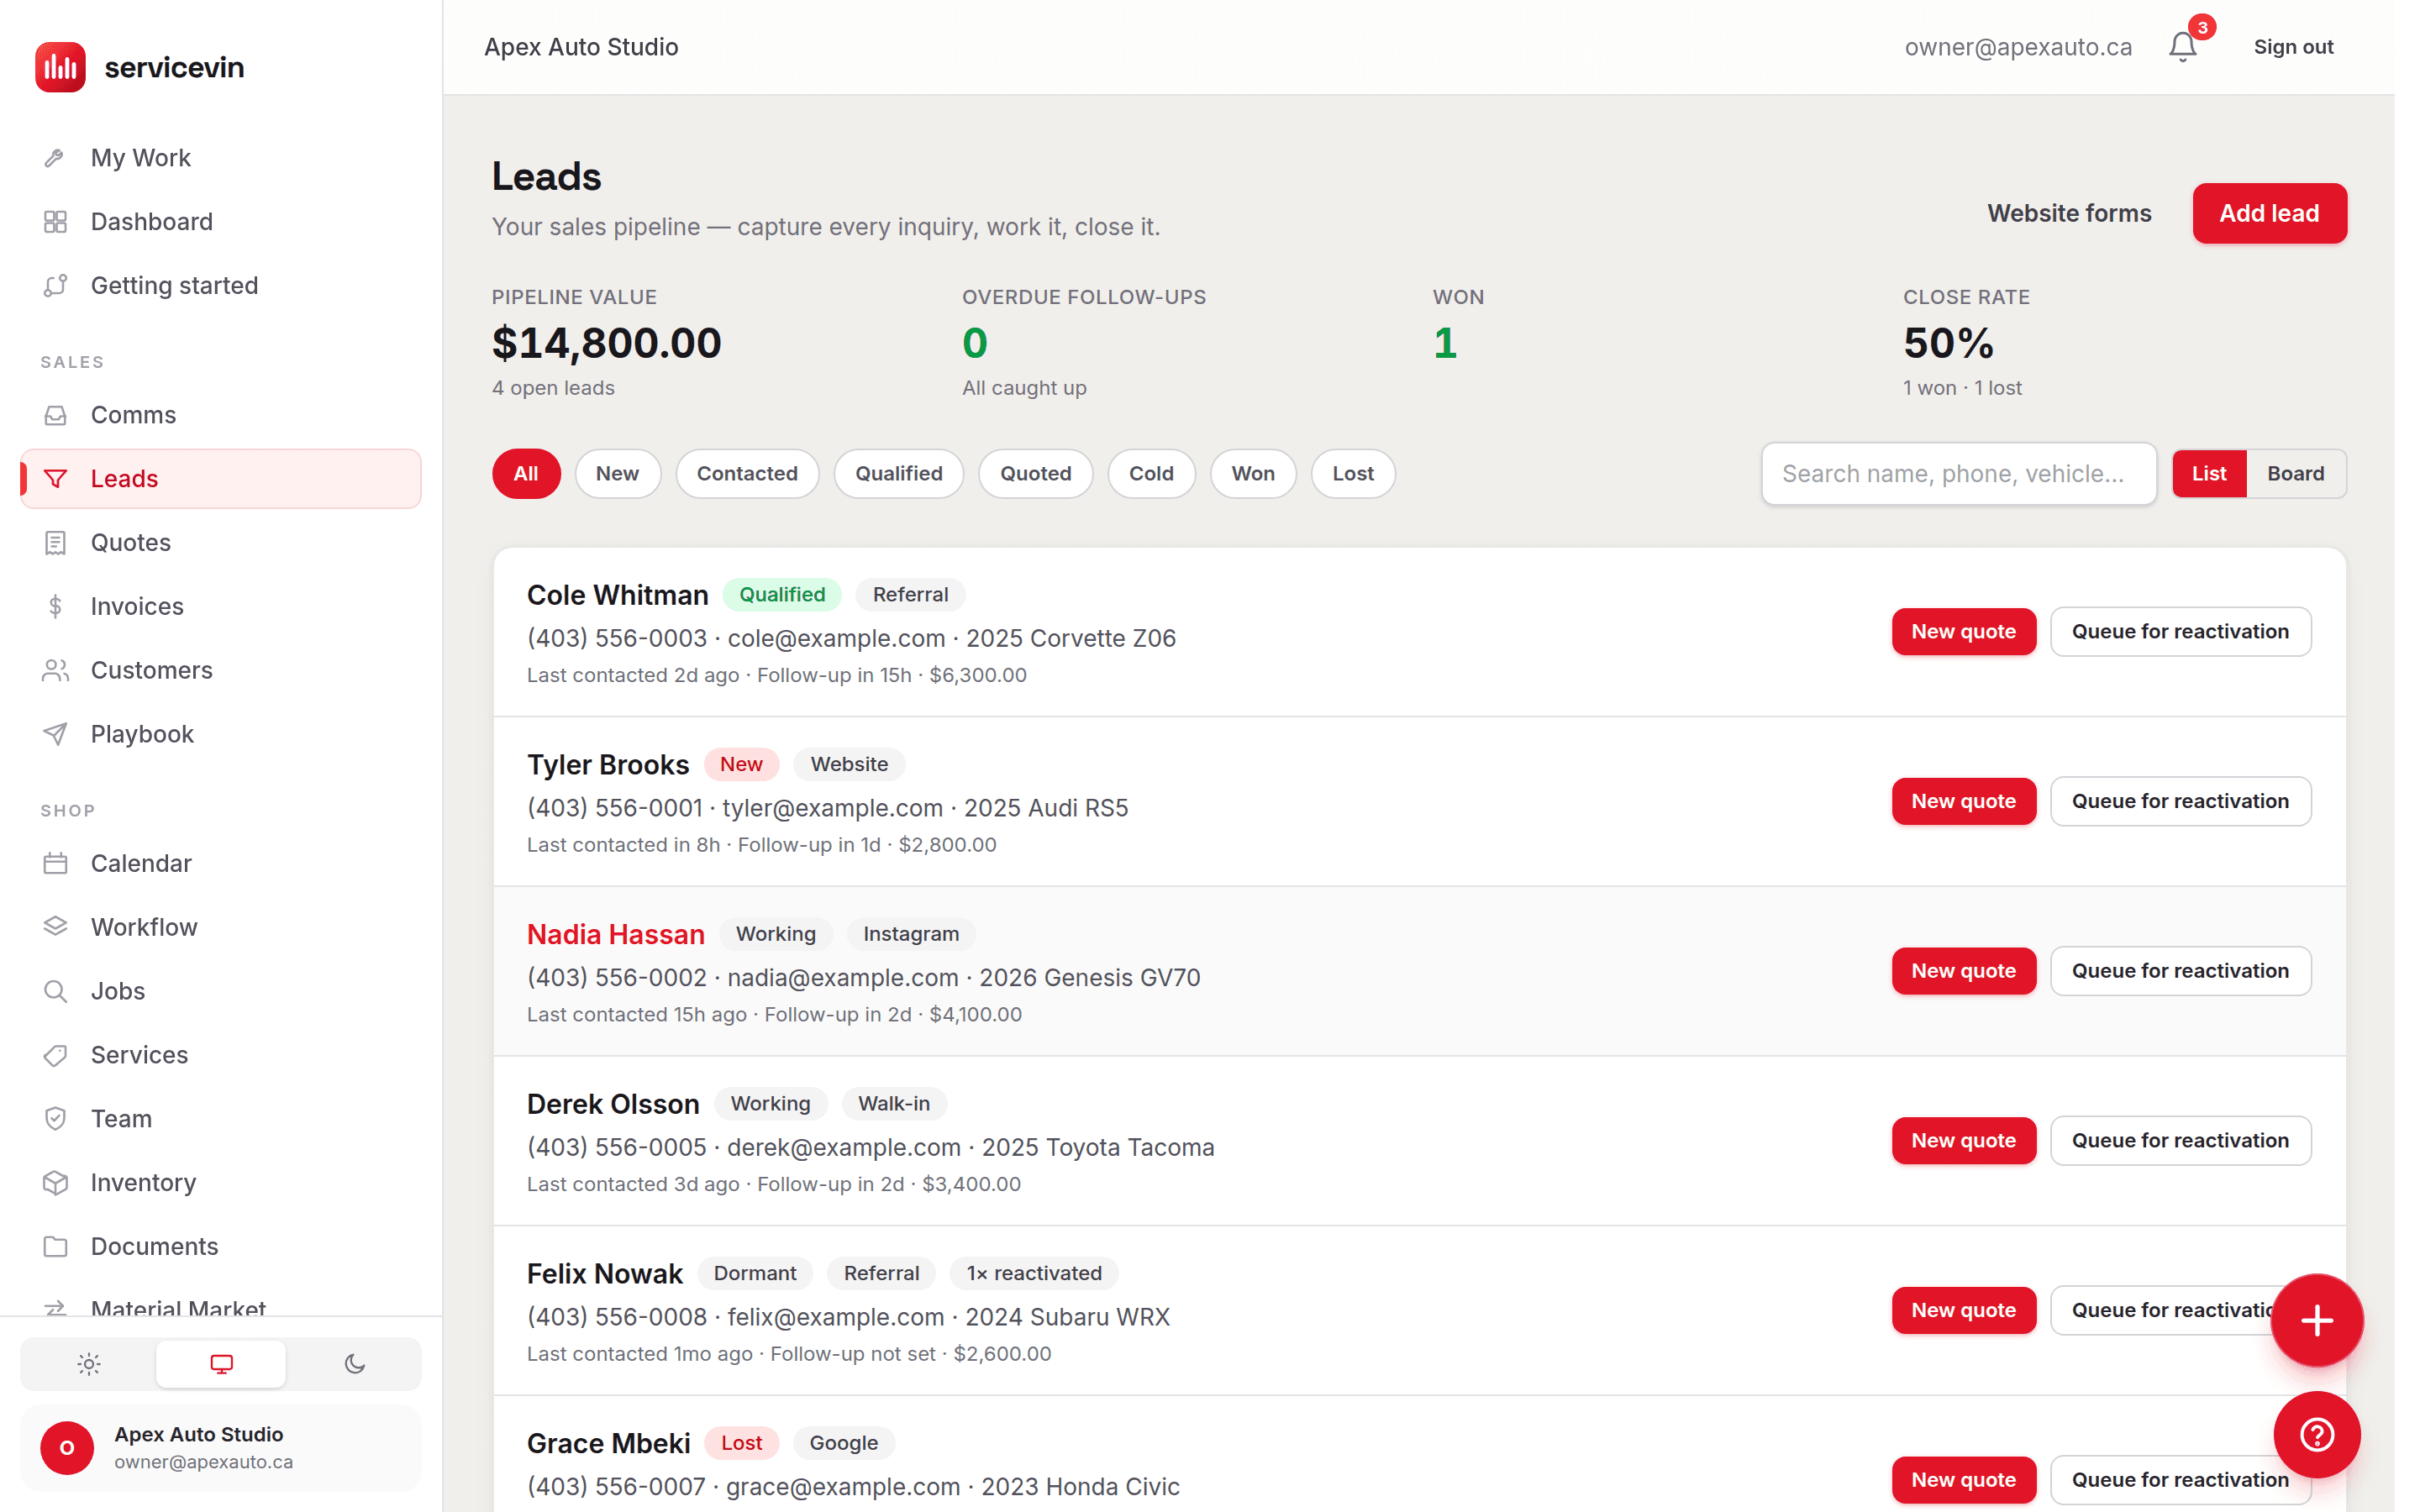Image resolution: width=2420 pixels, height=1512 pixels.
Task: Open Nadia Hassan lead name
Action: tap(616, 935)
